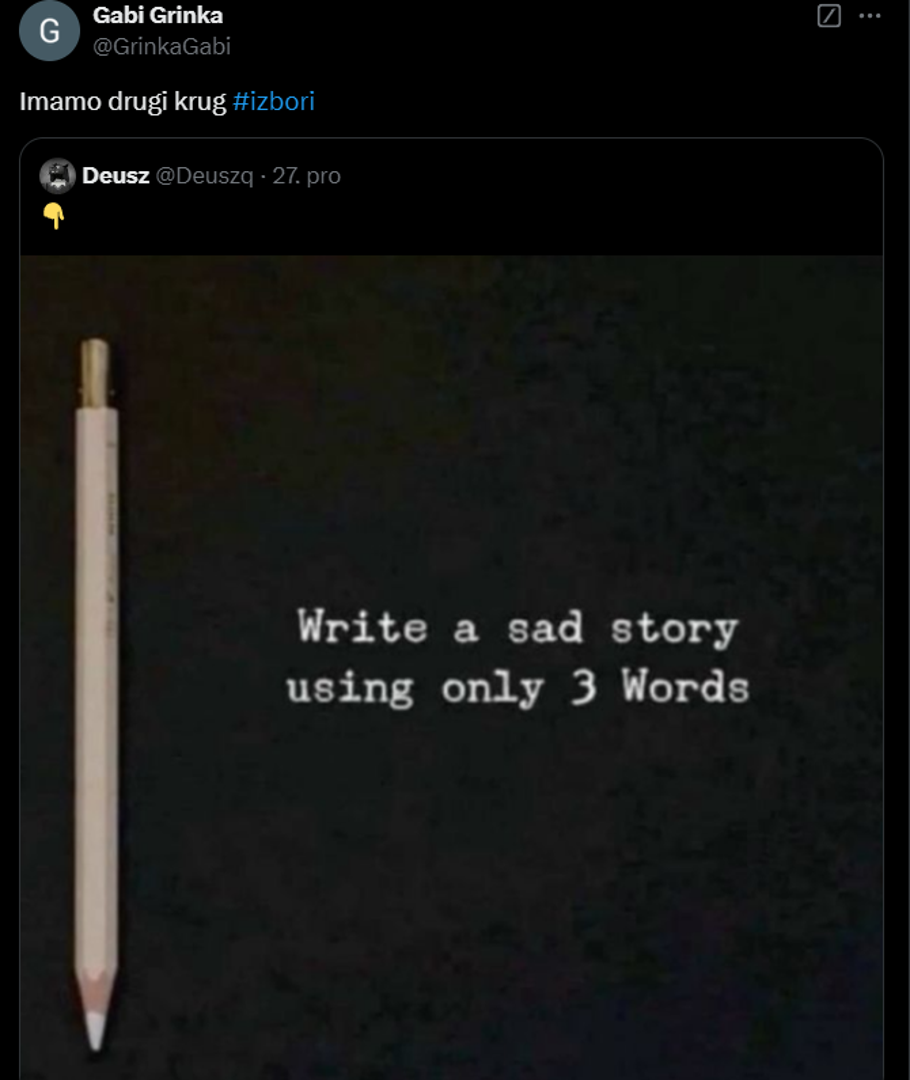Click the dark area below the image text
910x1080 pixels.
517,880
